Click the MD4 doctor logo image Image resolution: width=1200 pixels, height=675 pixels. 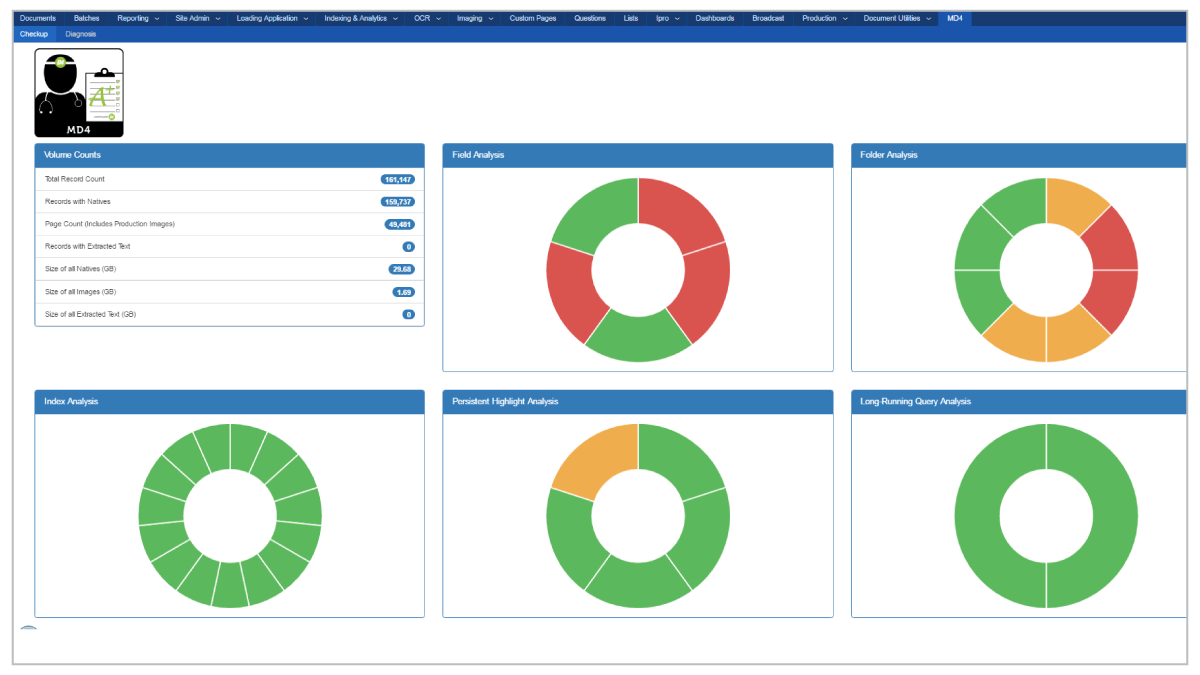[x=79, y=93]
